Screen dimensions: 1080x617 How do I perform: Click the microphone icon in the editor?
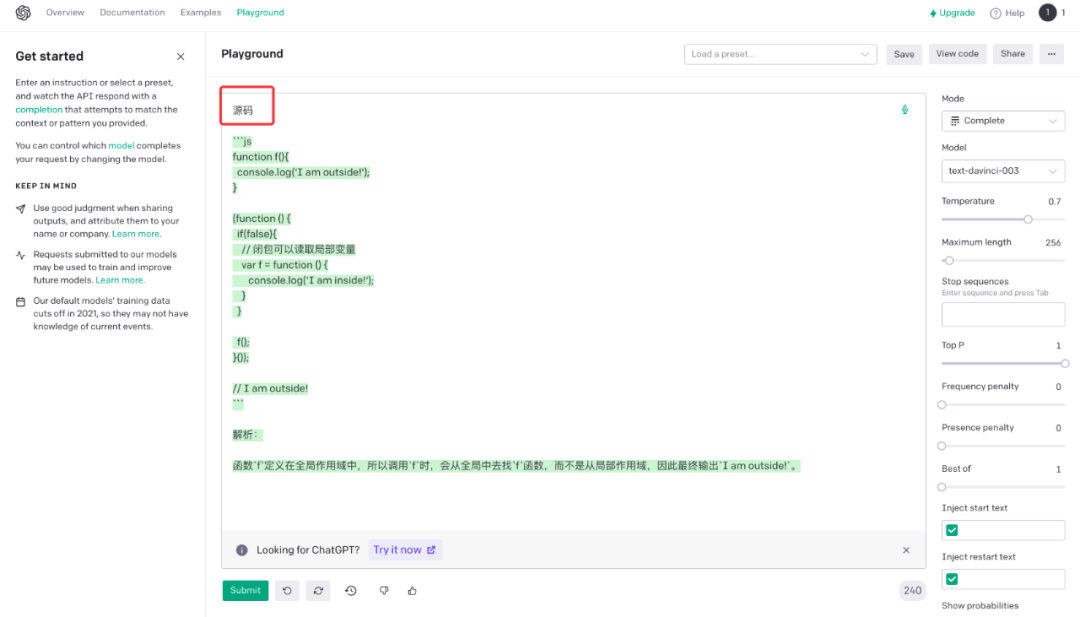[905, 109]
